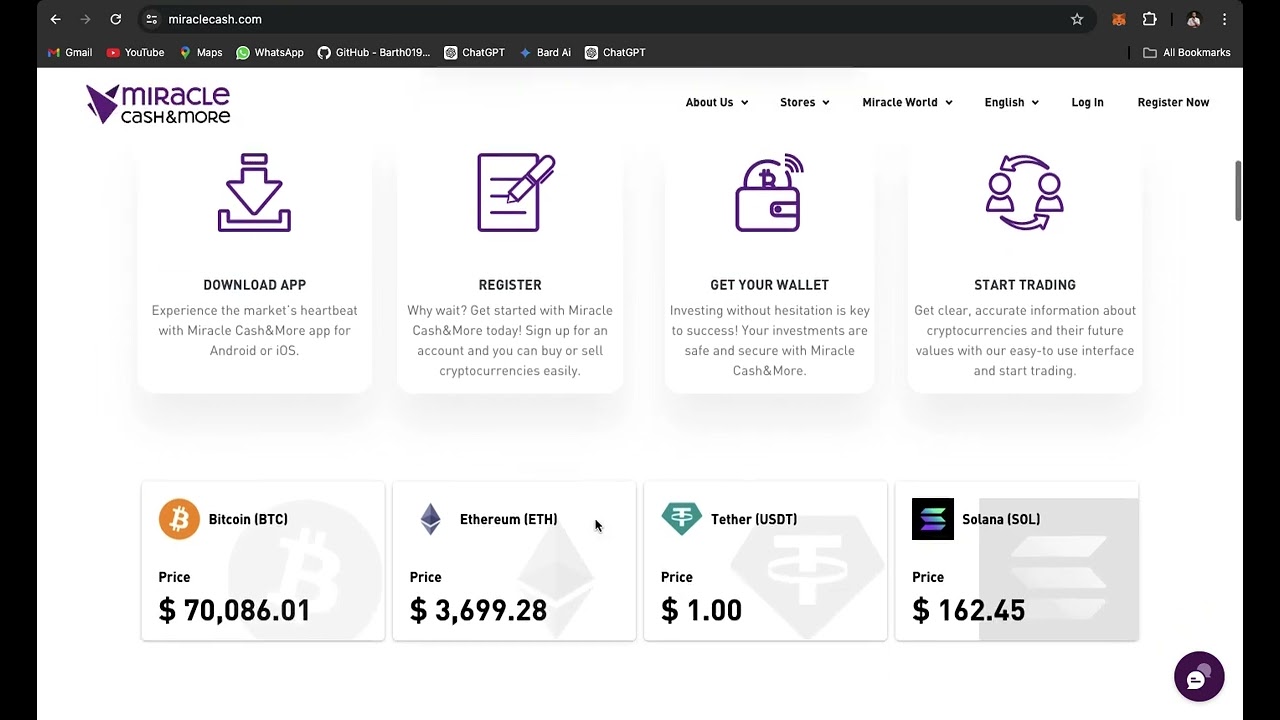The height and width of the screenshot is (720, 1280).
Task: Reload the current page
Action: click(116, 19)
